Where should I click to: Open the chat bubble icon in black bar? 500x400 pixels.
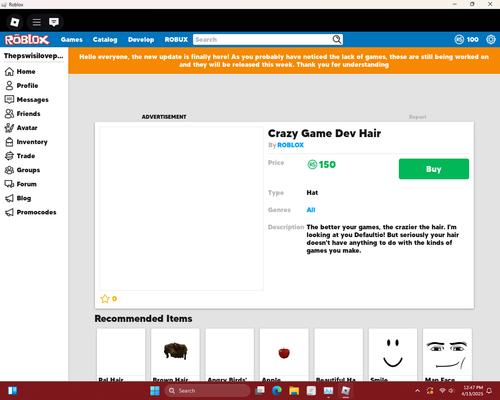[54, 22]
